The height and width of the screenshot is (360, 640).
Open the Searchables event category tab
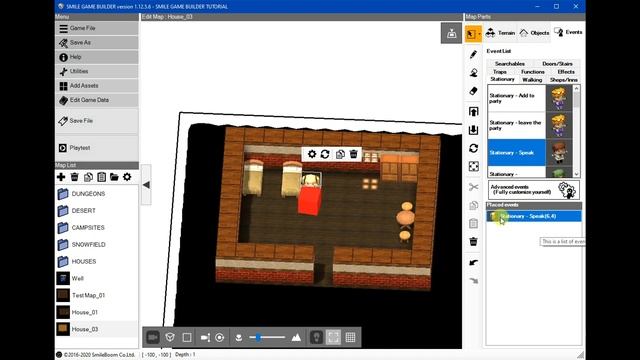coord(509,64)
